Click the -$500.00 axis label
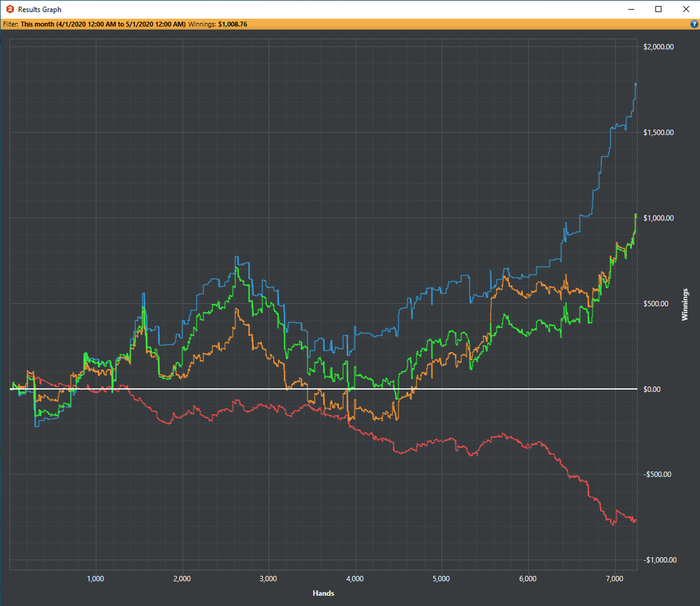The image size is (700, 606). pos(657,474)
